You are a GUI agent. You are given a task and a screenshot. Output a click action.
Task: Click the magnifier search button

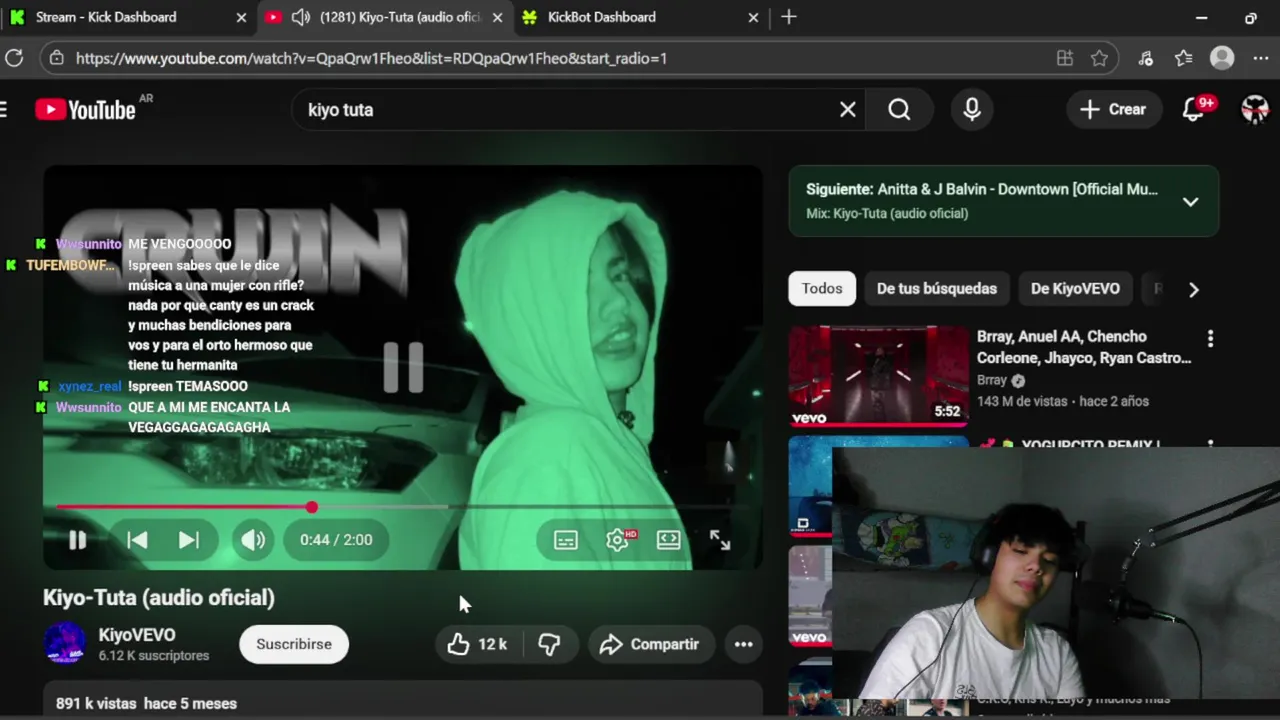point(899,109)
